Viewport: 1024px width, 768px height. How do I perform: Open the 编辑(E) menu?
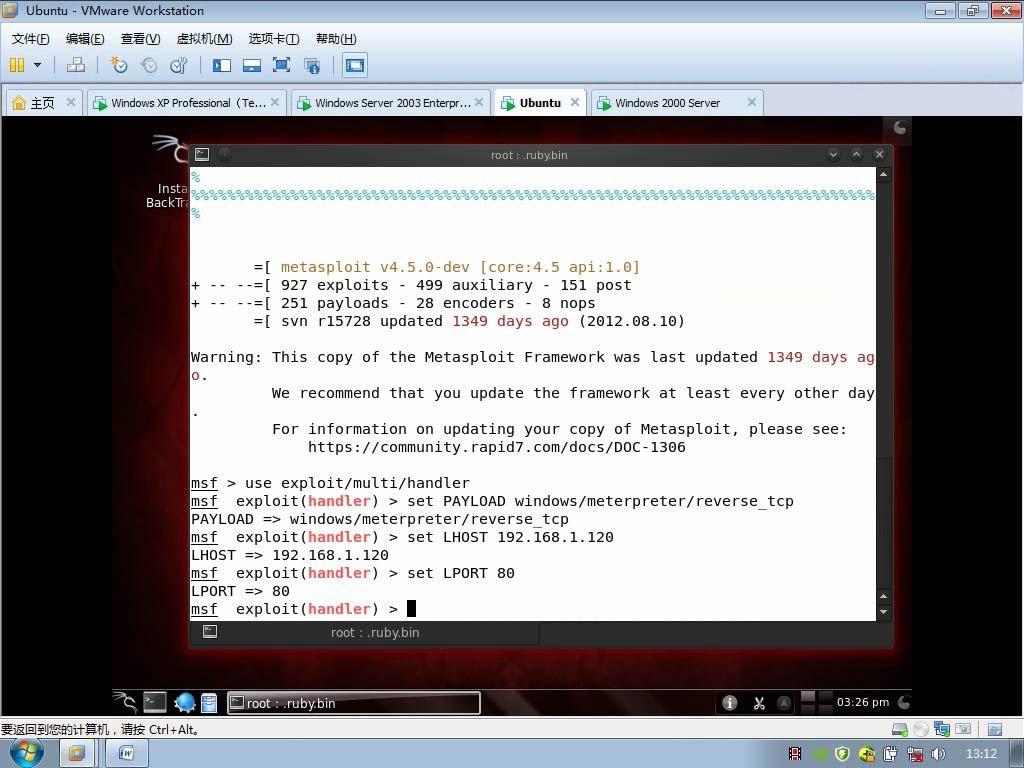click(85, 39)
